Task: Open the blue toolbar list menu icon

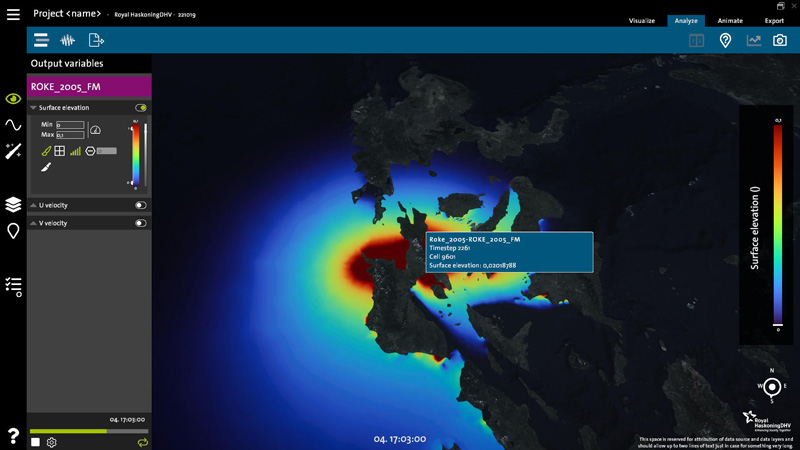Action: click(41, 40)
